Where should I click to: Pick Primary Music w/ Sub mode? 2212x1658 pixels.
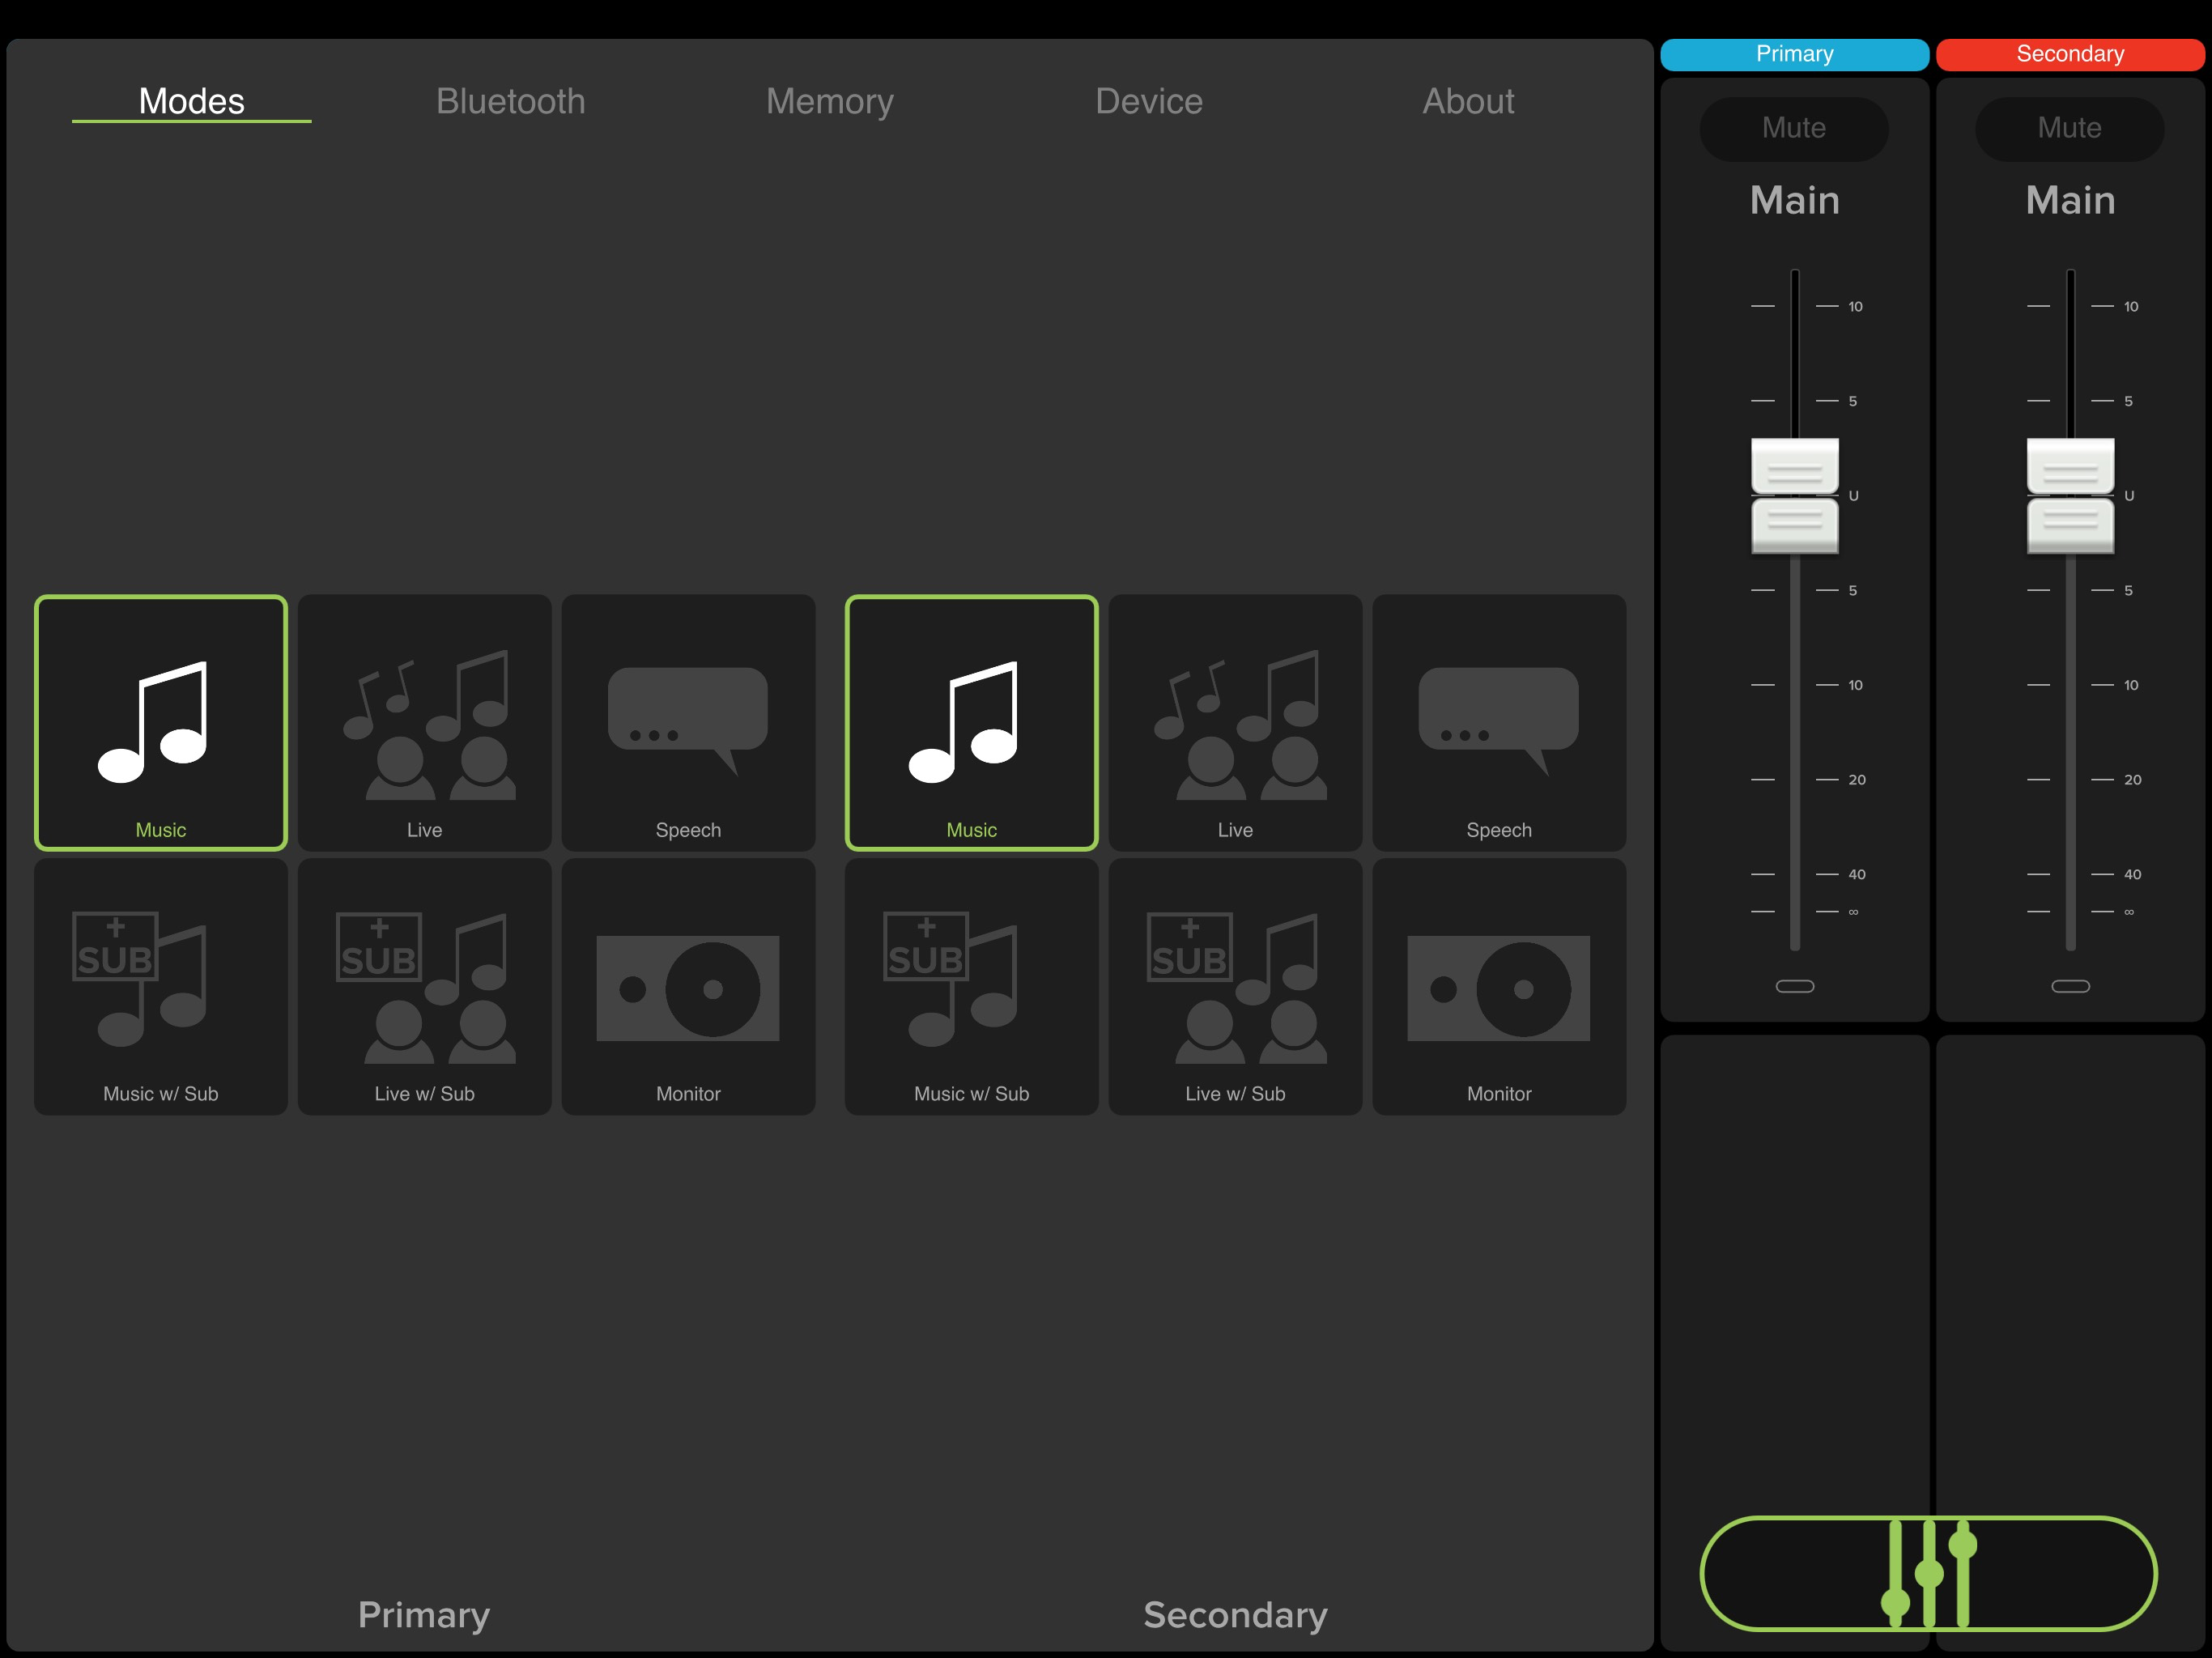160,986
